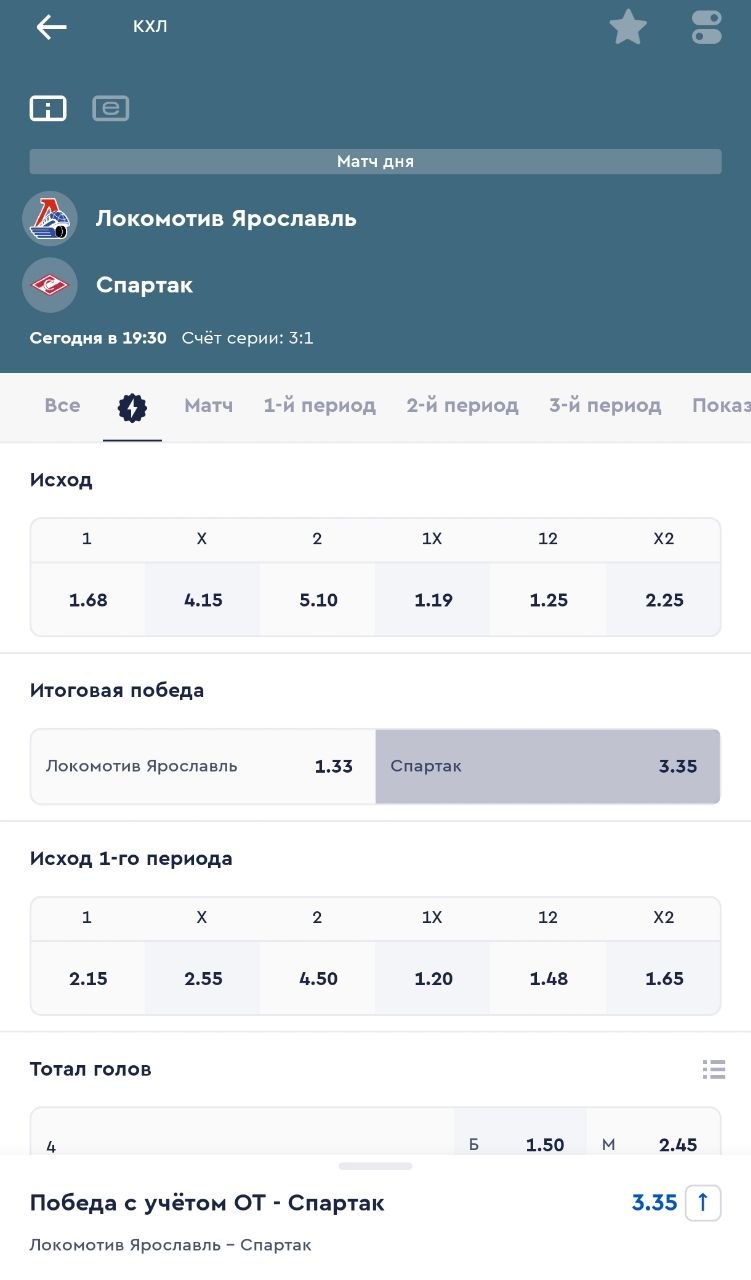This screenshot has height=1280, width=751.
Task: Tap the back arrow icon
Action: tap(51, 27)
